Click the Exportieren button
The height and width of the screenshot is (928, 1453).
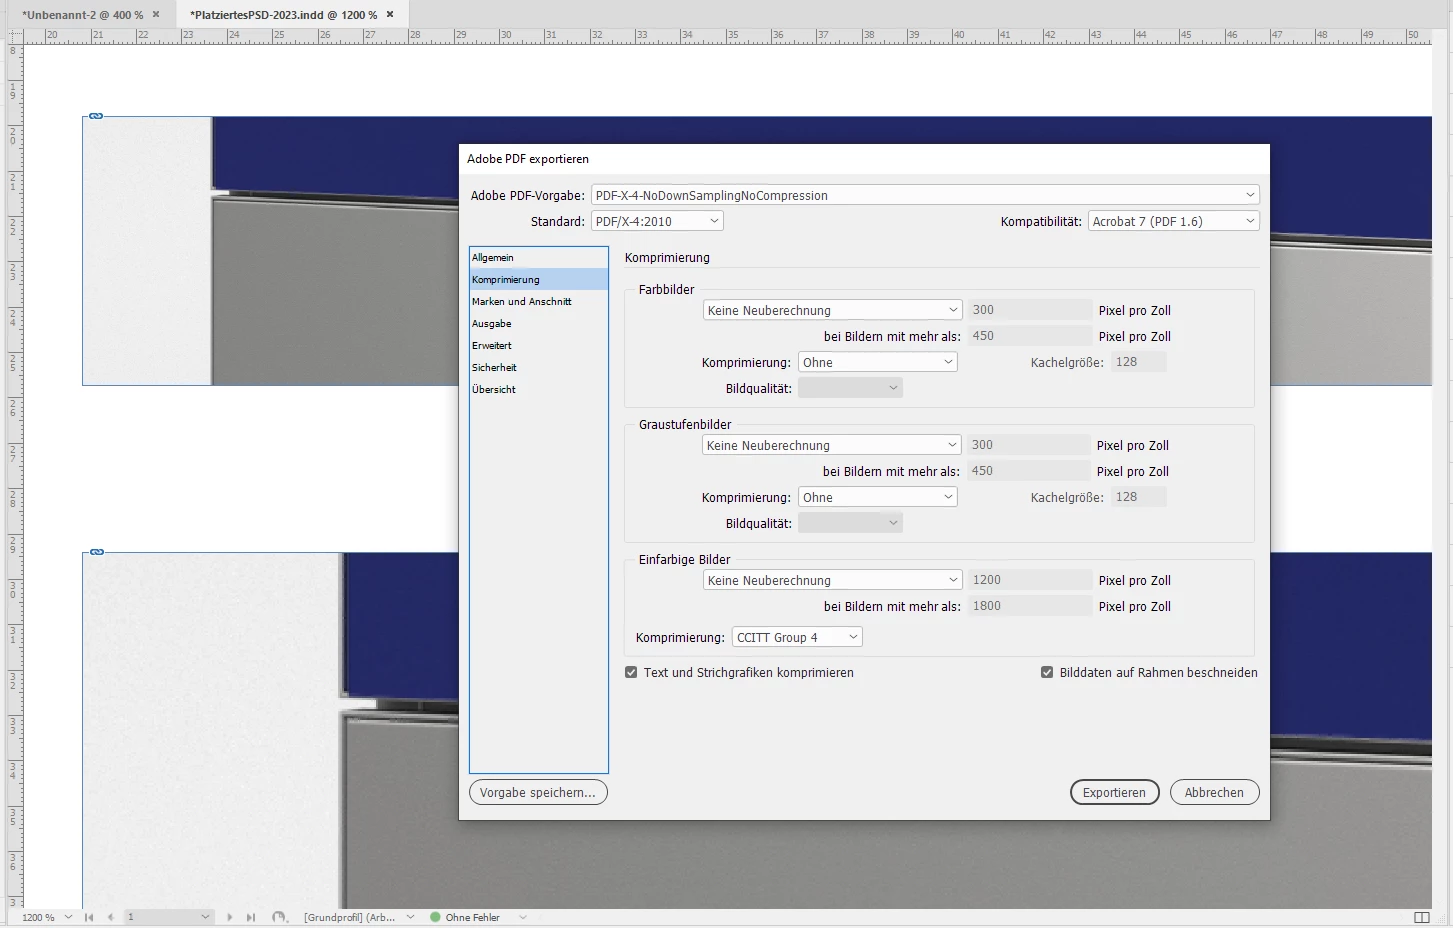point(1114,792)
